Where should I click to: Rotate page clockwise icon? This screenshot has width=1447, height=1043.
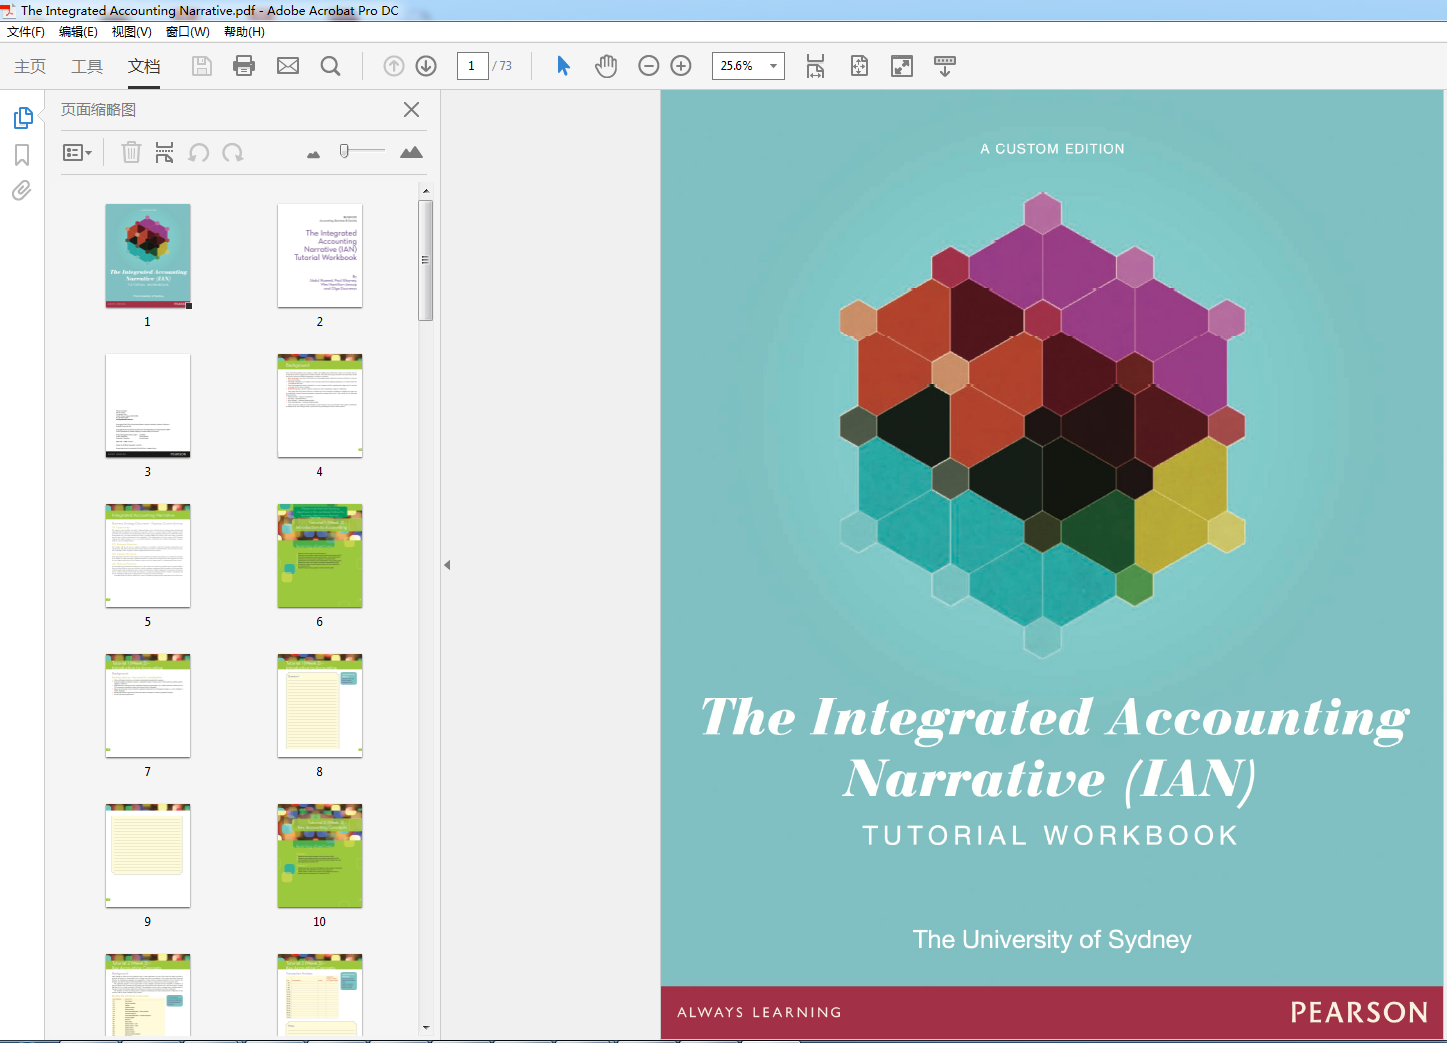(233, 152)
